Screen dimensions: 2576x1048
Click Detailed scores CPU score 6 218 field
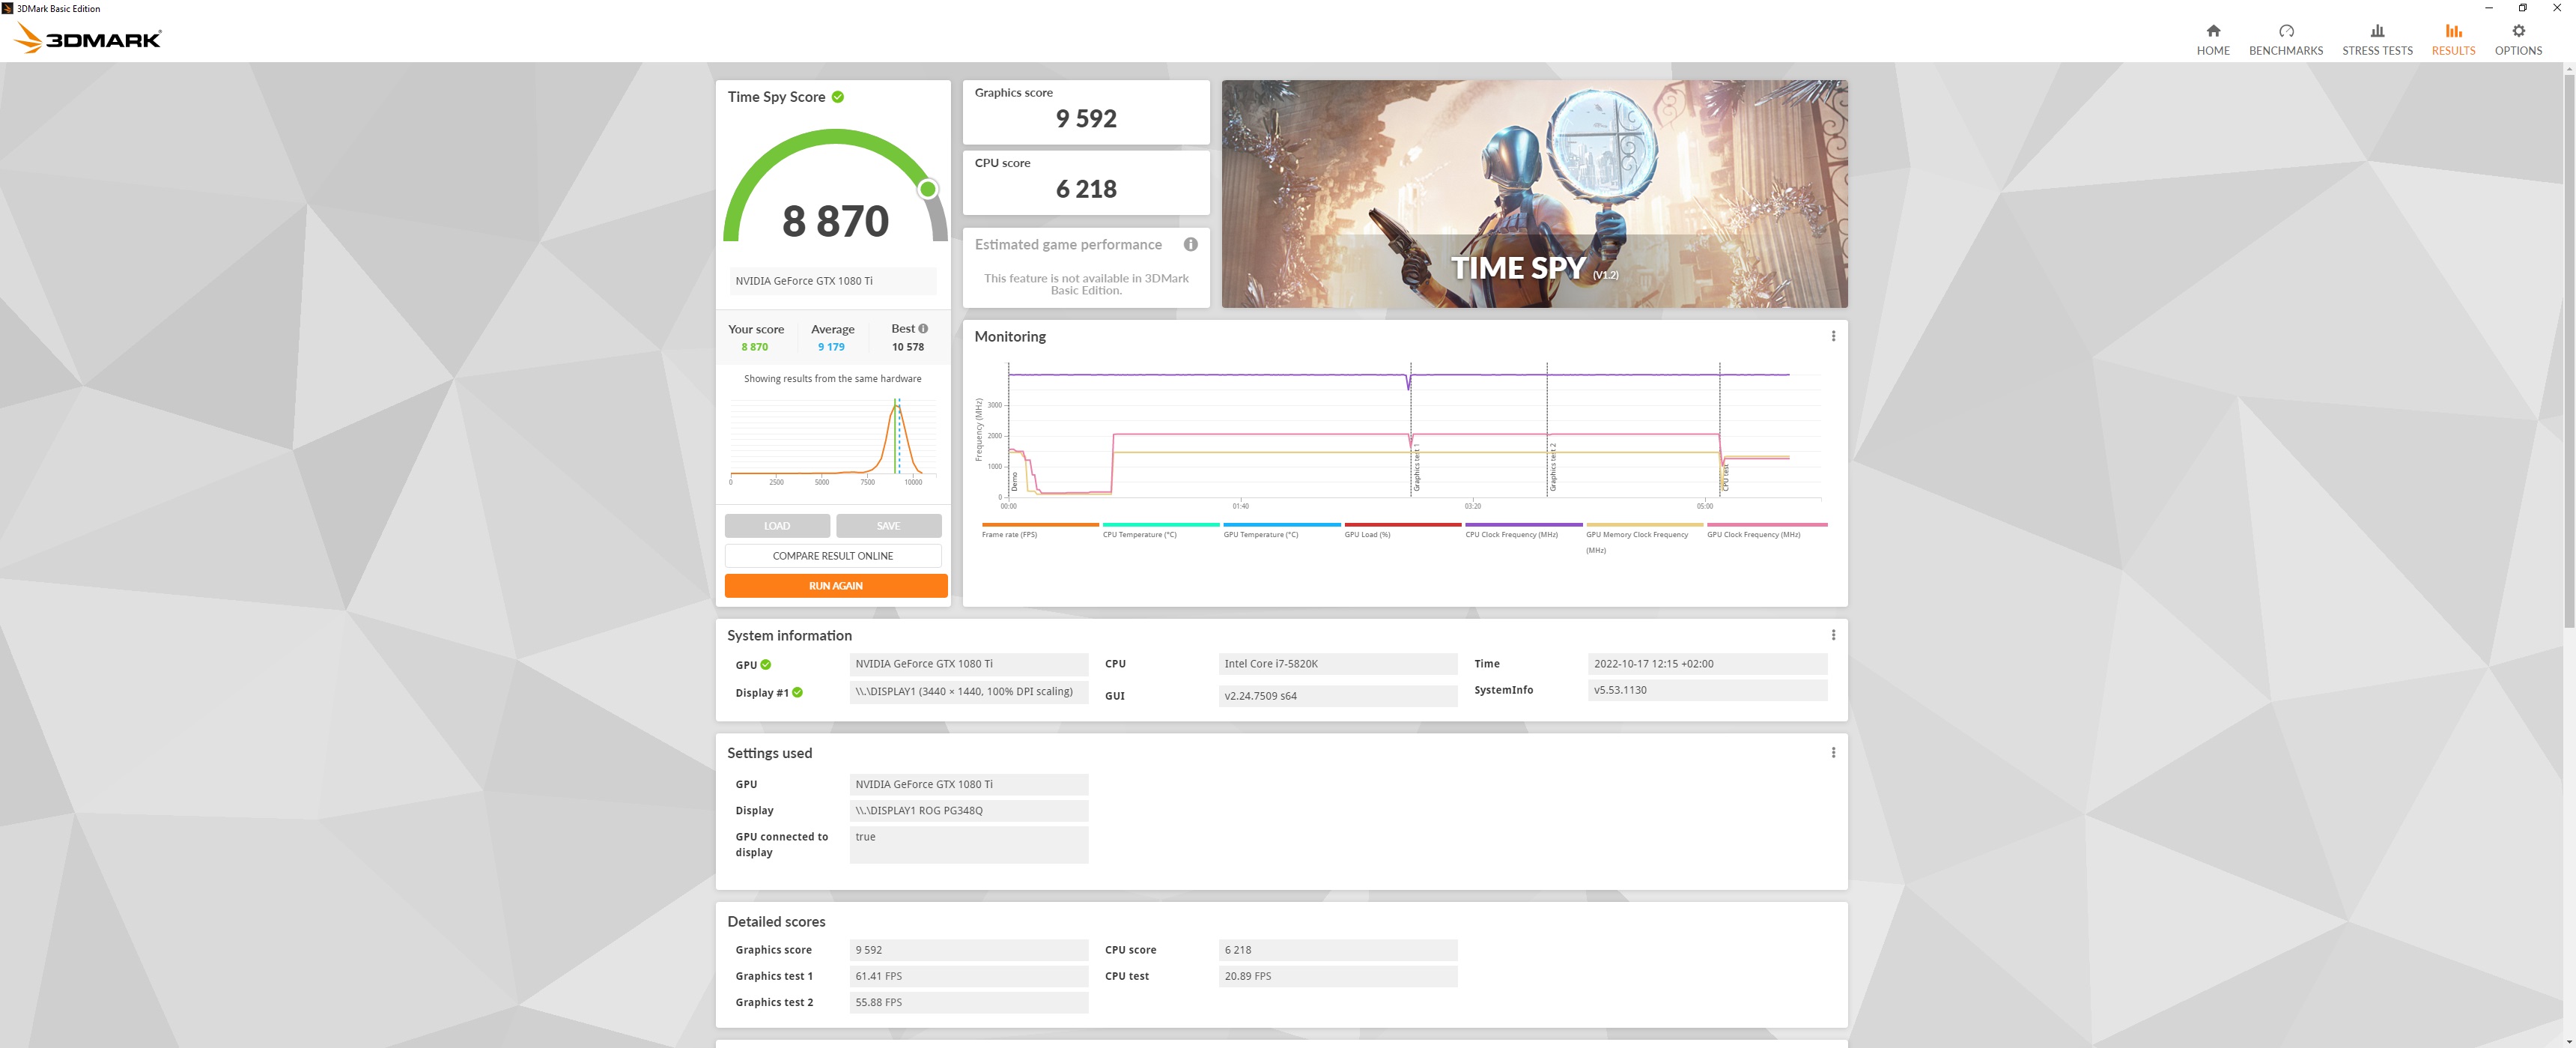(x=1338, y=950)
